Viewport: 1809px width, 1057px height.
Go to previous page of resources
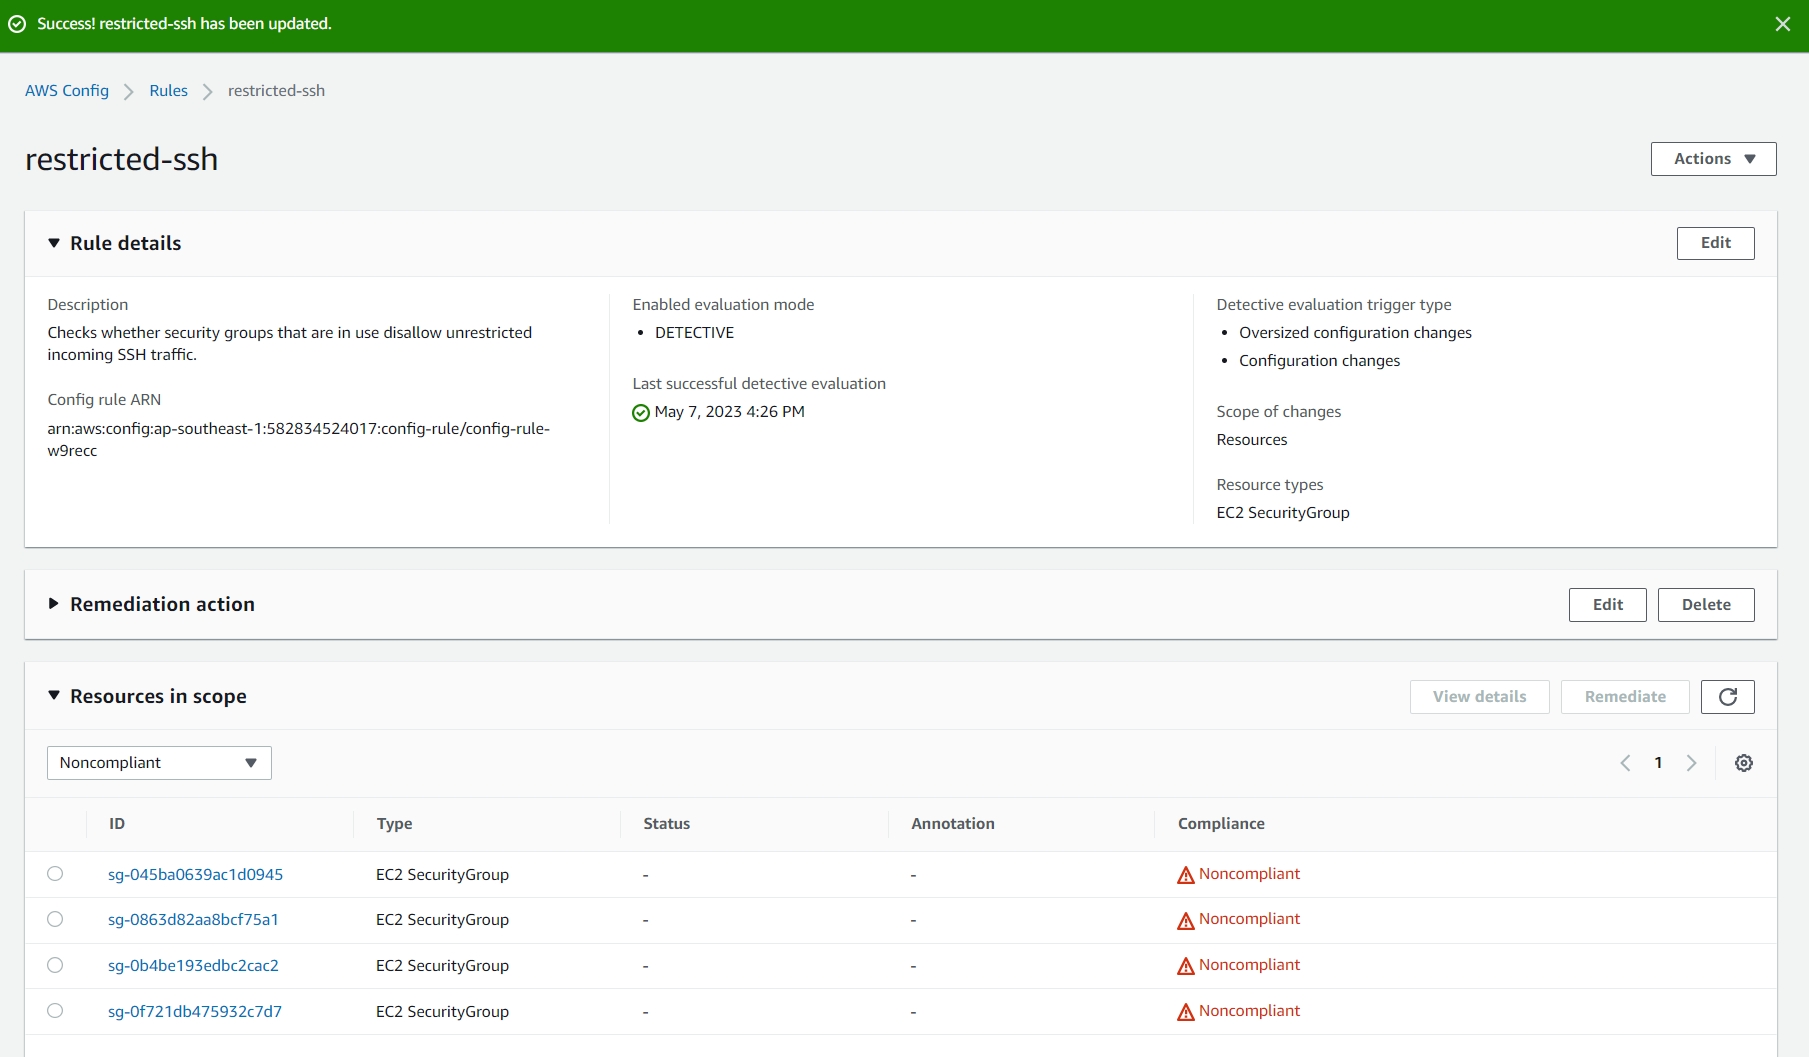click(1625, 763)
